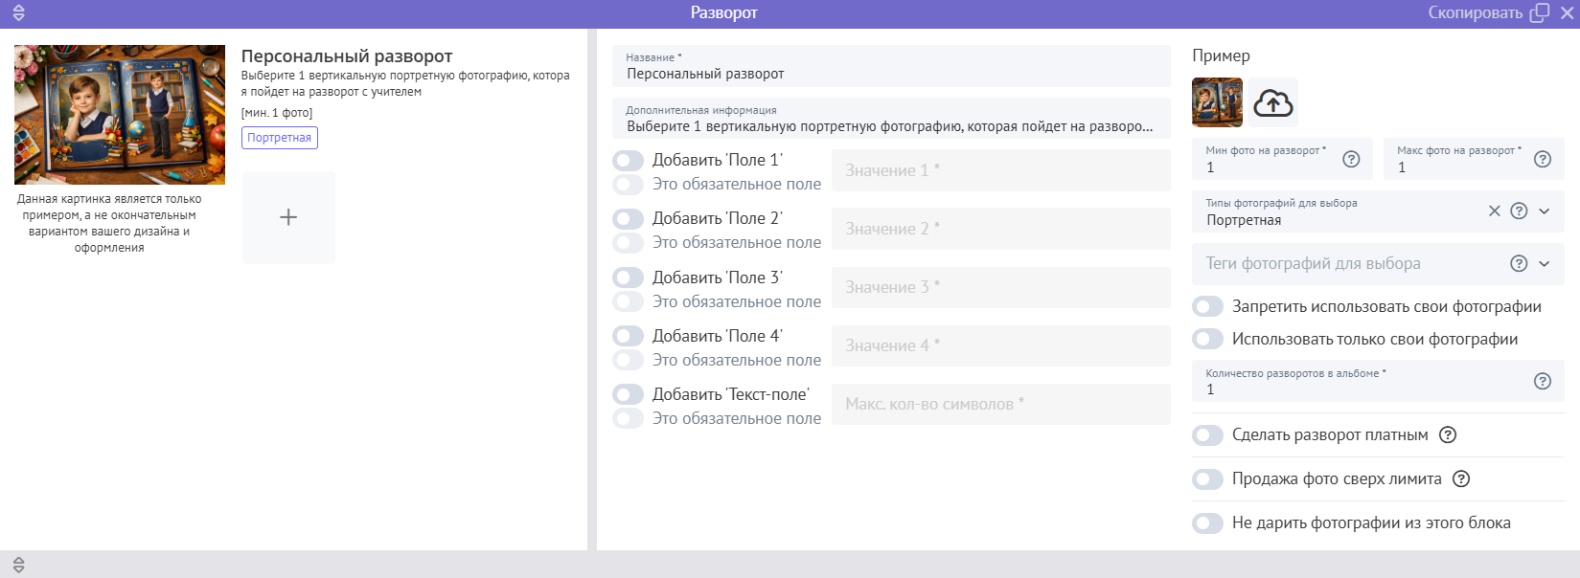This screenshot has width=1580, height=578.
Task: Turn on Не дарить фотографии из этого блока
Action: pos(1208,523)
